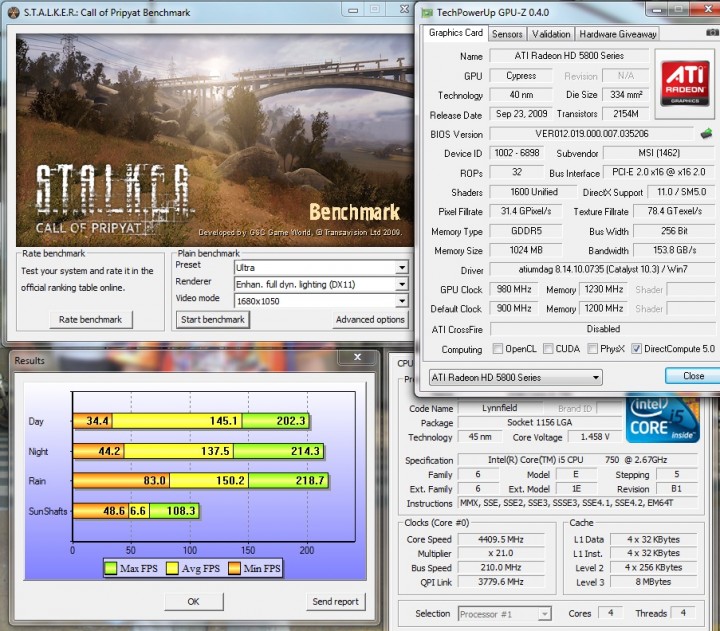Click the ATI Radeon logo
Viewport: 720px width, 631px height.
(x=684, y=84)
